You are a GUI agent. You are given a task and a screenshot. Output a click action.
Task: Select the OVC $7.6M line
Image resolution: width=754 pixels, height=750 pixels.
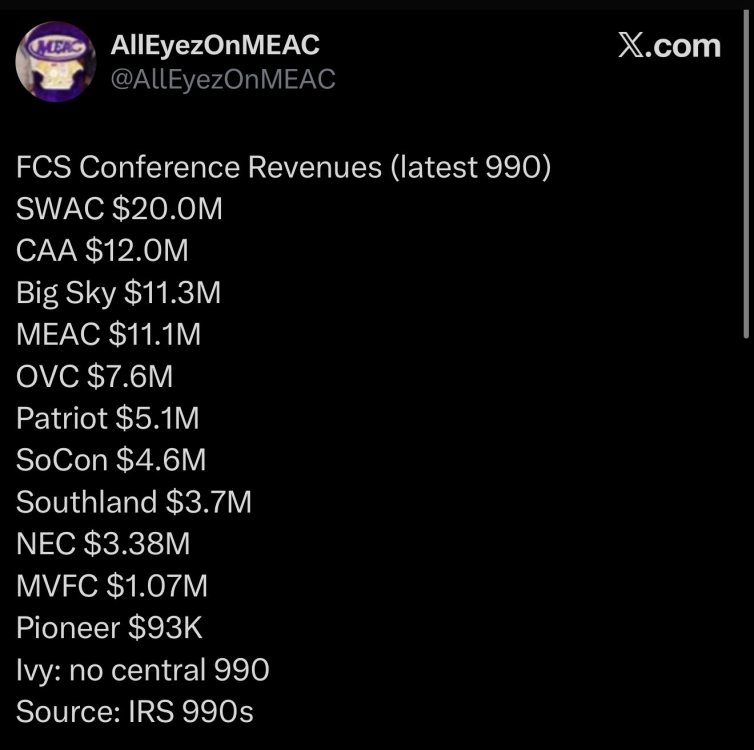[94, 377]
